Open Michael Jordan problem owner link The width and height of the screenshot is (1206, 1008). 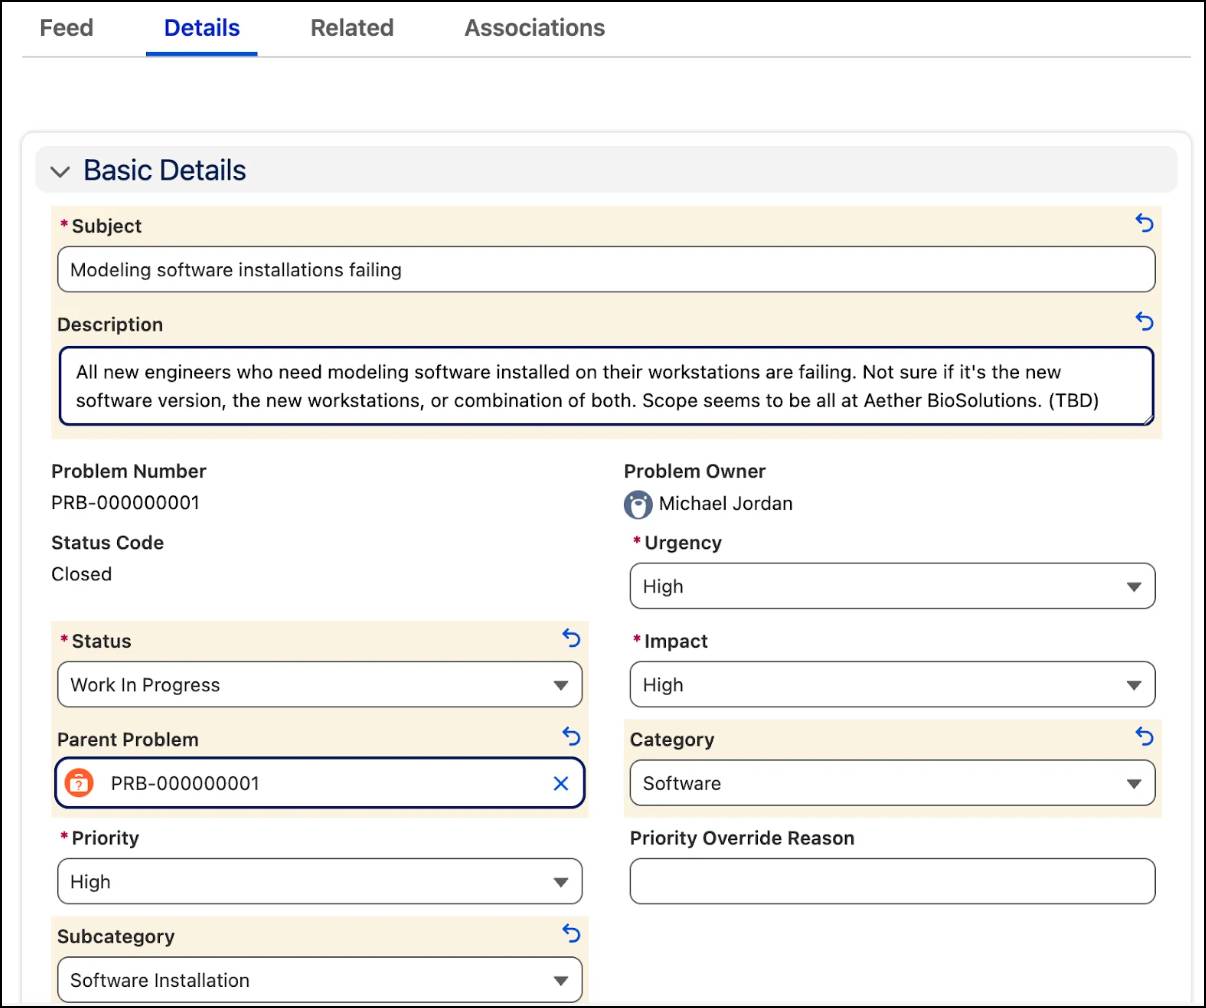(726, 504)
